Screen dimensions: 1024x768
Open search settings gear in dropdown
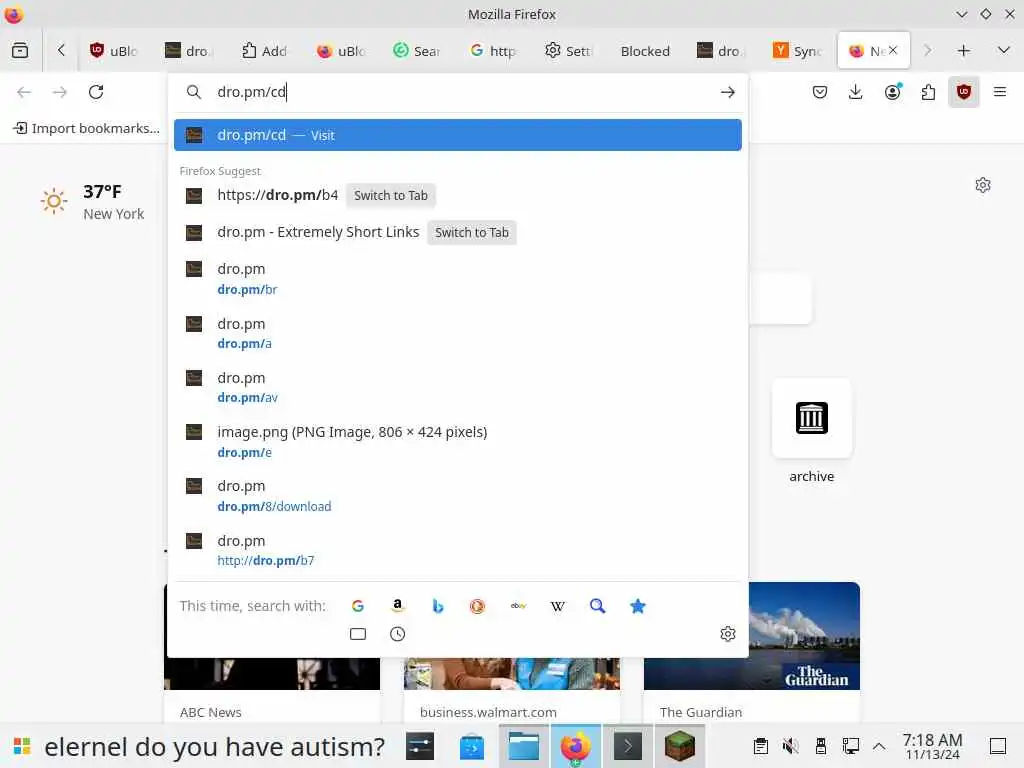pyautogui.click(x=728, y=634)
